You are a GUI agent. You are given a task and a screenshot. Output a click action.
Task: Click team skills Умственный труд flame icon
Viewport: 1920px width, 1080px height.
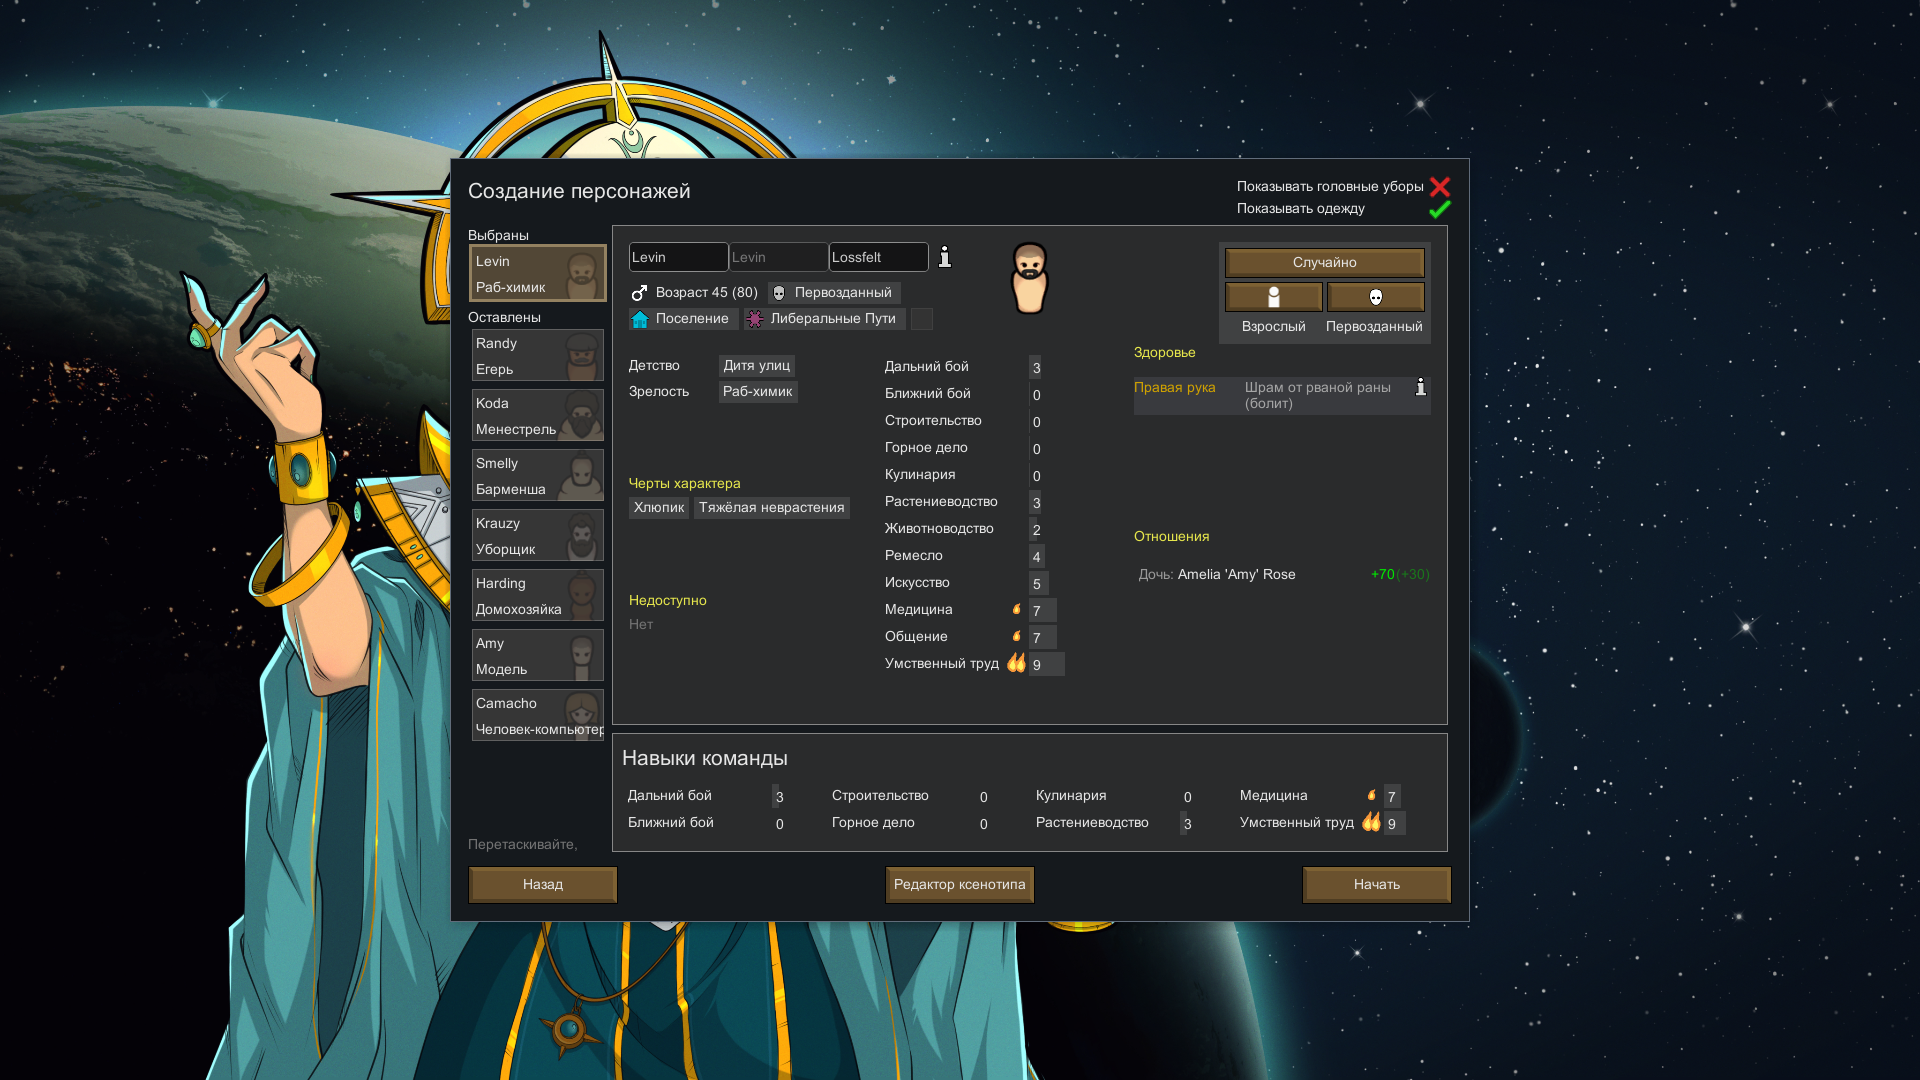(x=1371, y=822)
